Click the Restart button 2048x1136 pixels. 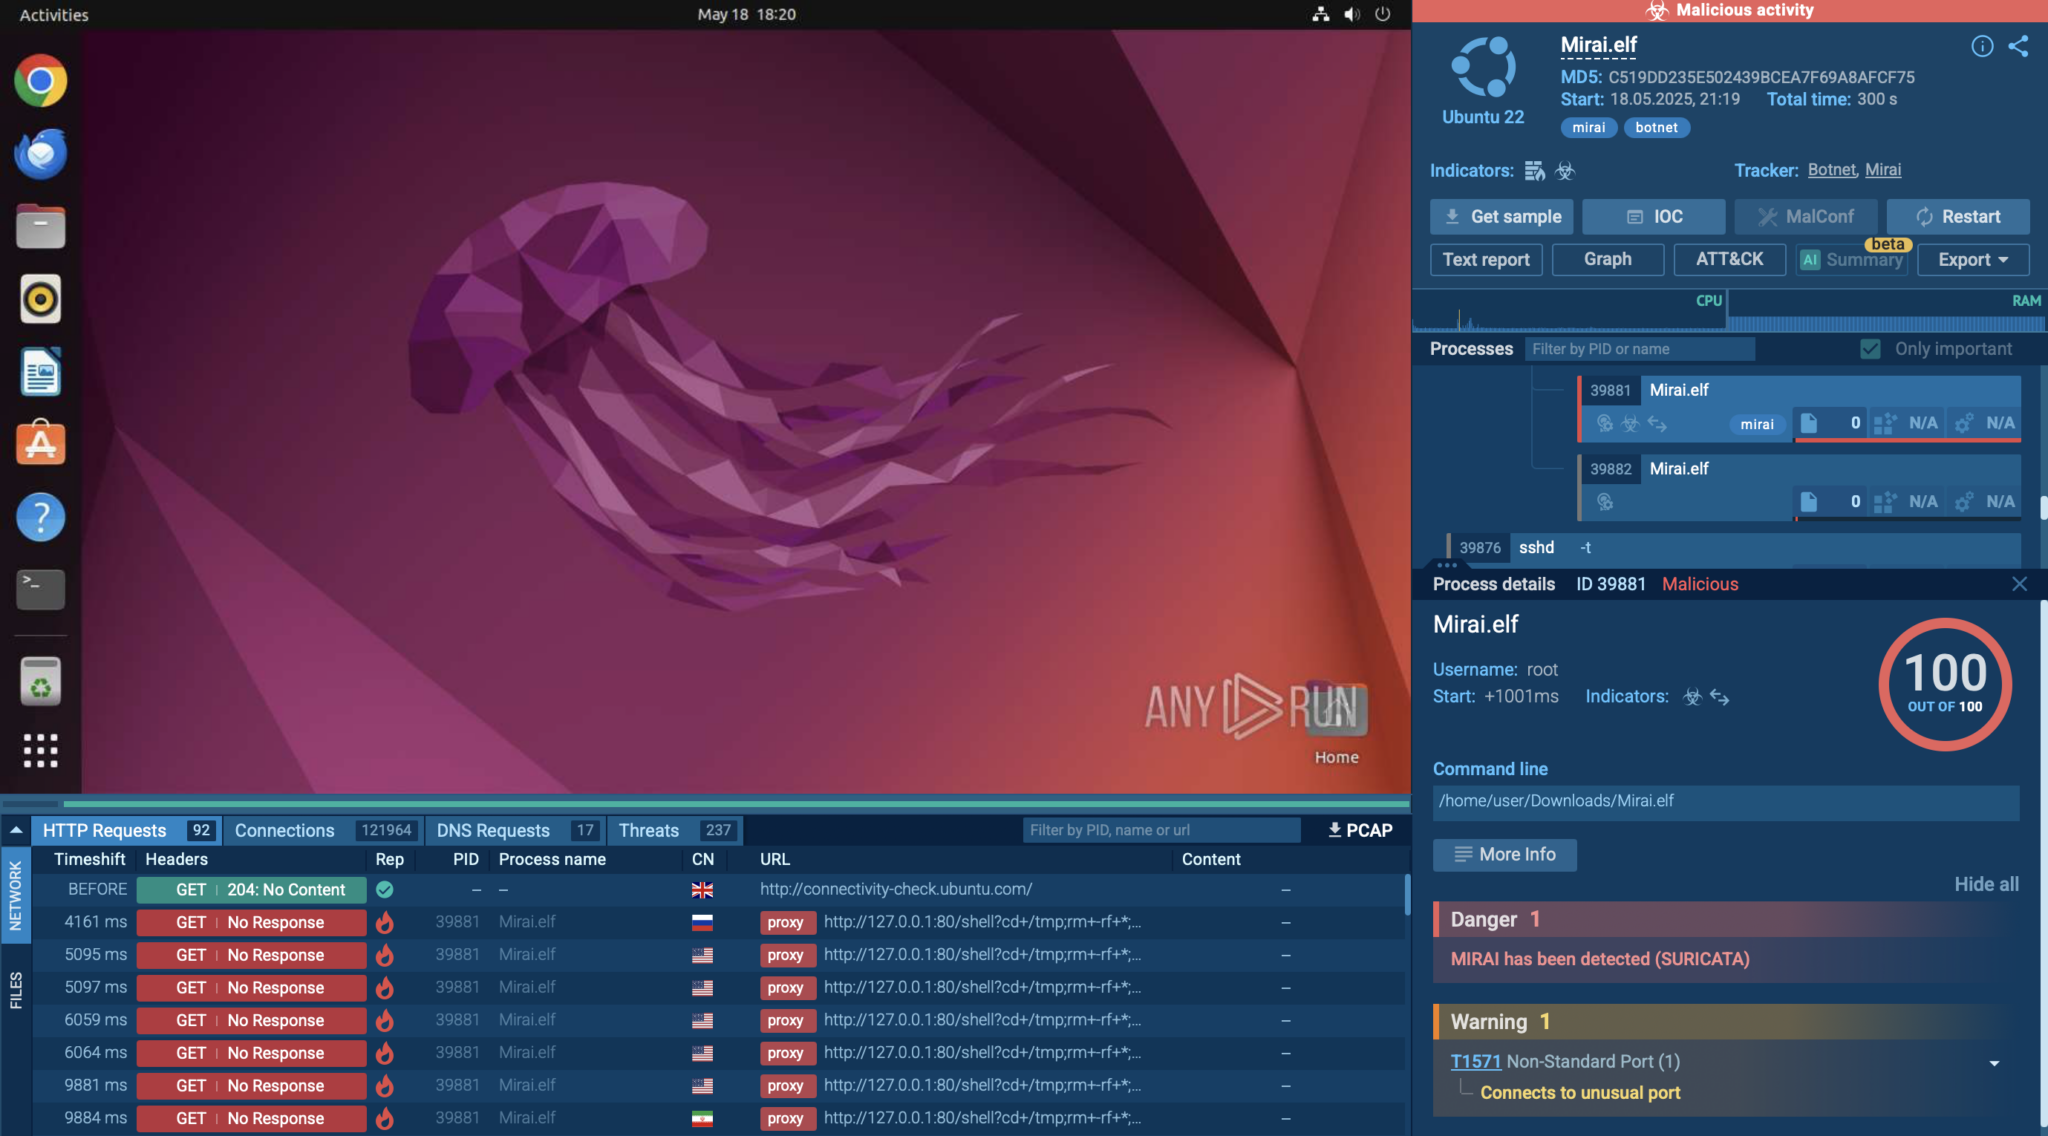[x=1956, y=216]
